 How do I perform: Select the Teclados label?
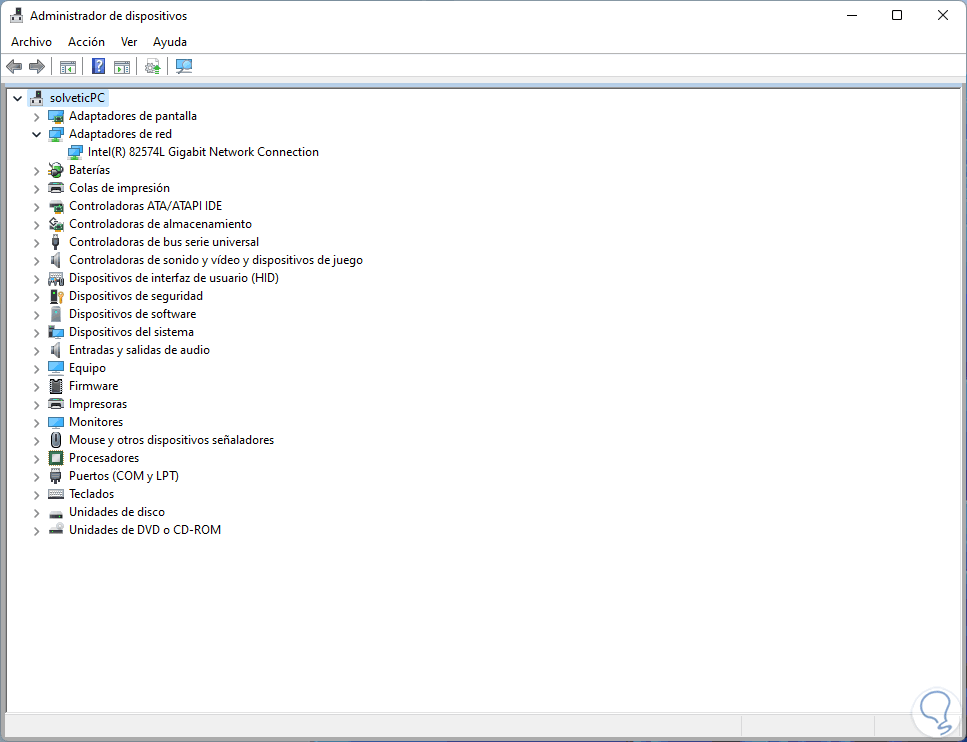click(x=91, y=494)
